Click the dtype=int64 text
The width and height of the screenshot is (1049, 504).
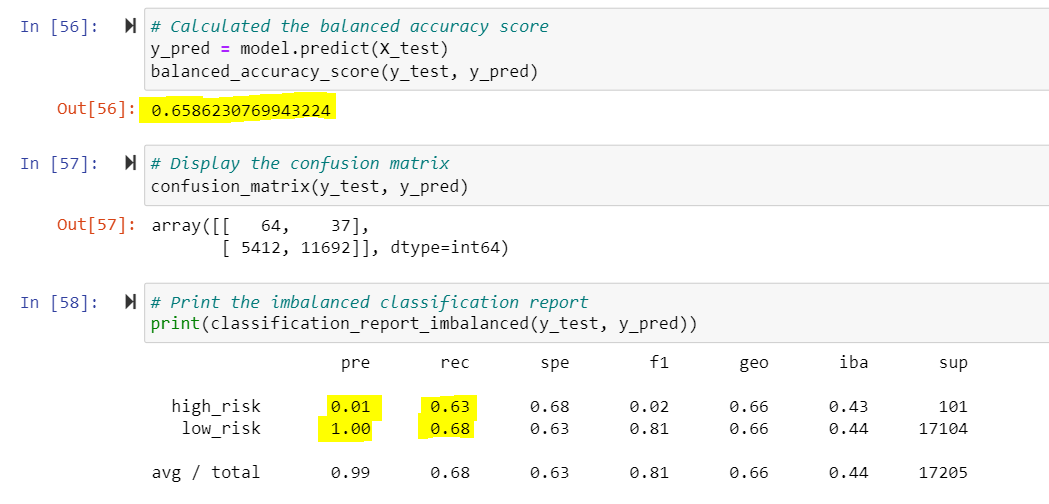[x=443, y=248]
